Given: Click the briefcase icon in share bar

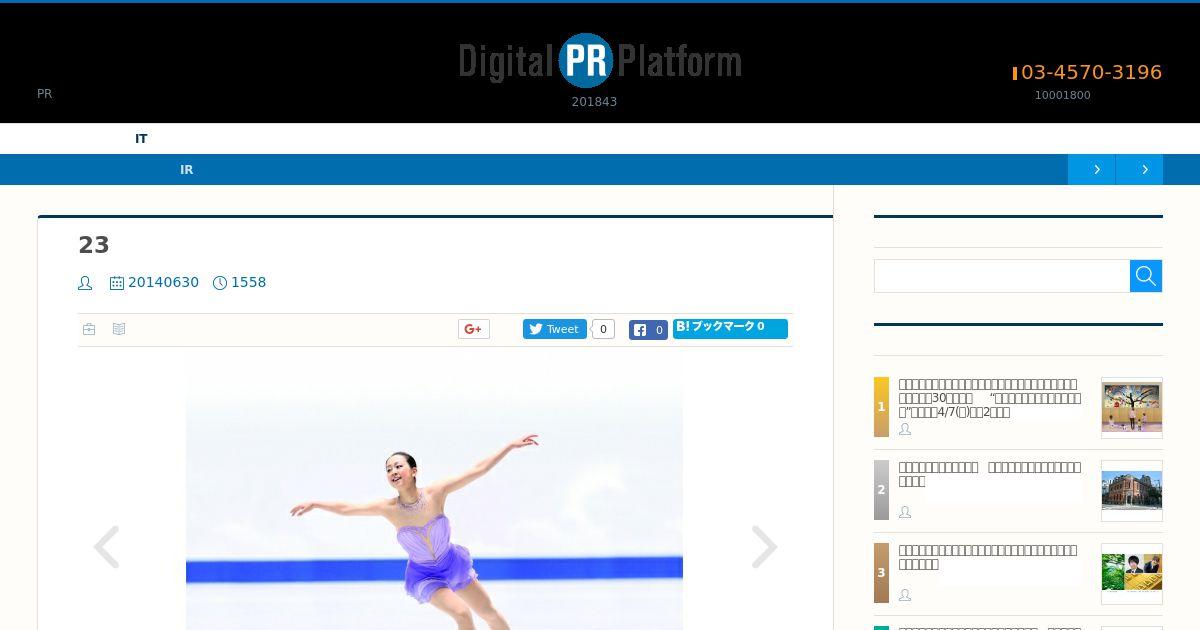Looking at the screenshot, I should [89, 329].
